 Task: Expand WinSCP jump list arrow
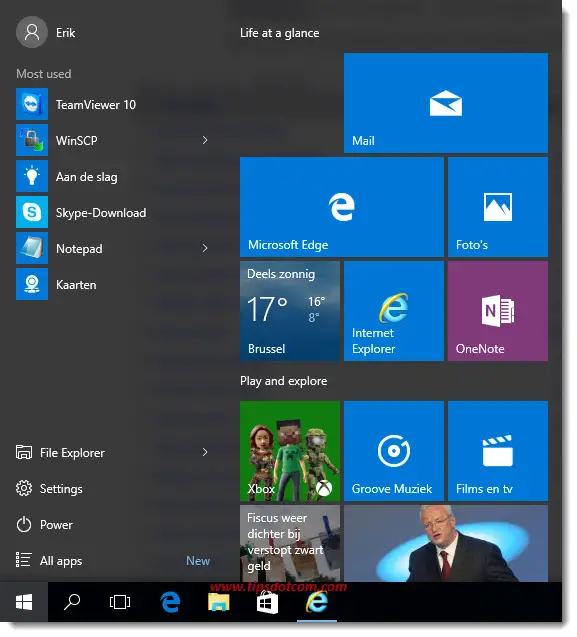tap(205, 140)
